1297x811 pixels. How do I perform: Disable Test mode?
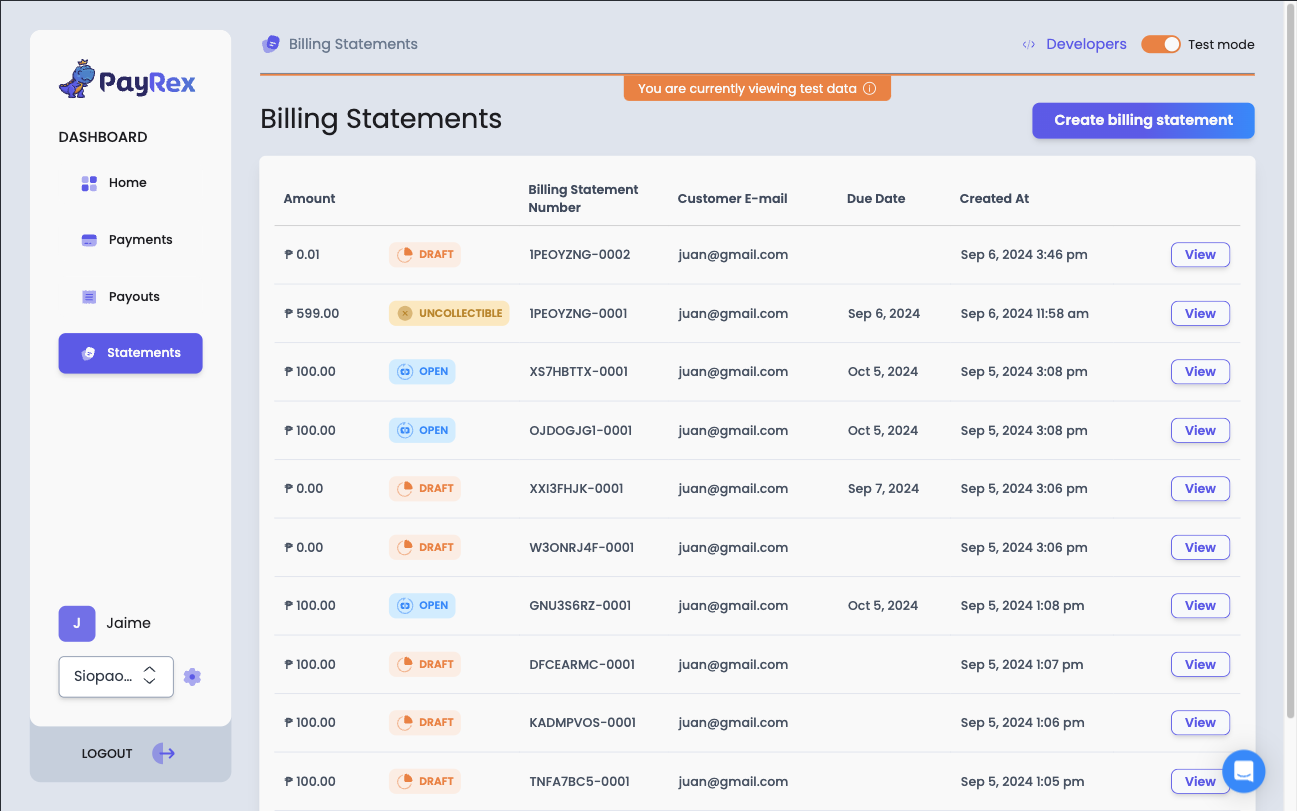tap(1160, 44)
